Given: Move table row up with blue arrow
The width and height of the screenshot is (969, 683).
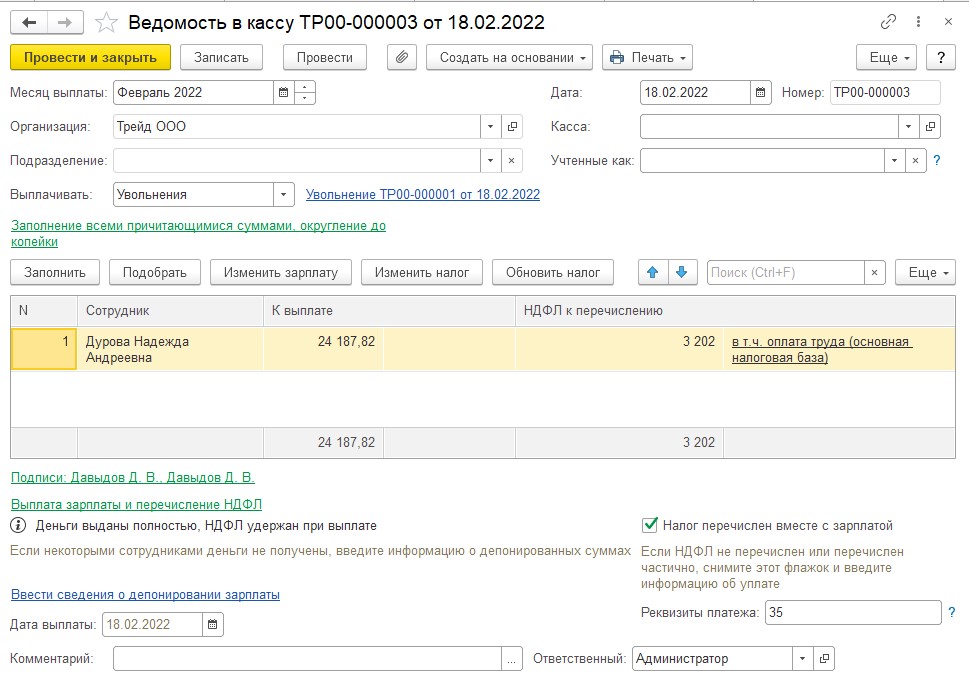Looking at the screenshot, I should [653, 273].
